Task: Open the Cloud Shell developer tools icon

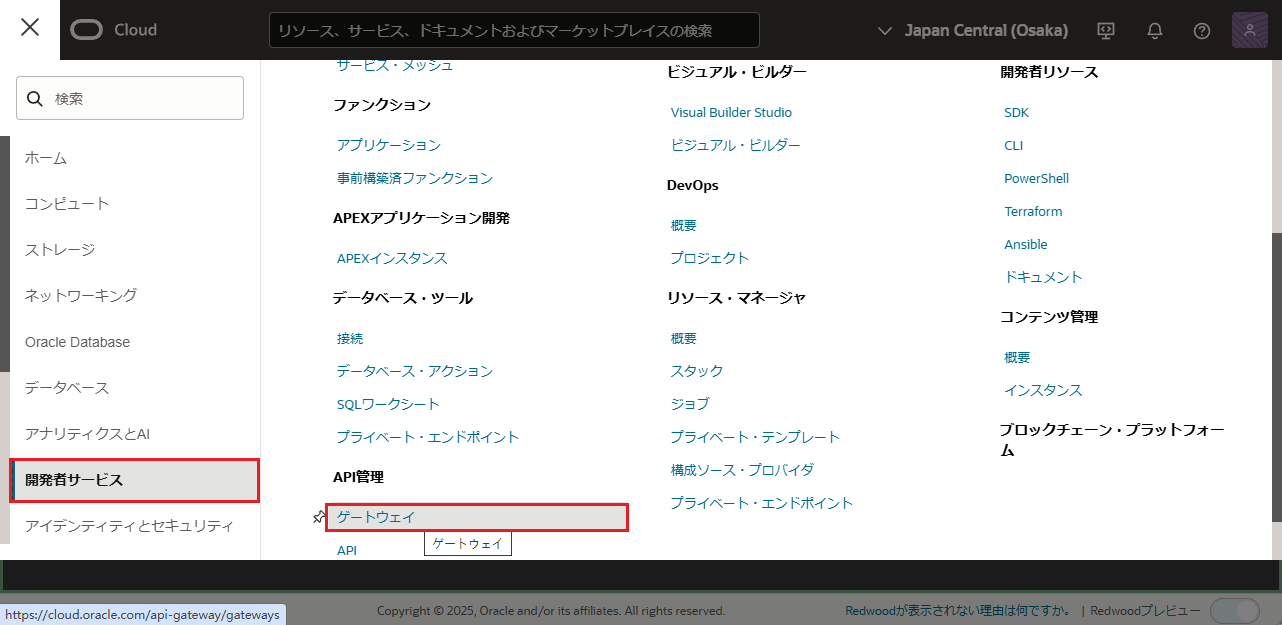Action: point(1106,30)
